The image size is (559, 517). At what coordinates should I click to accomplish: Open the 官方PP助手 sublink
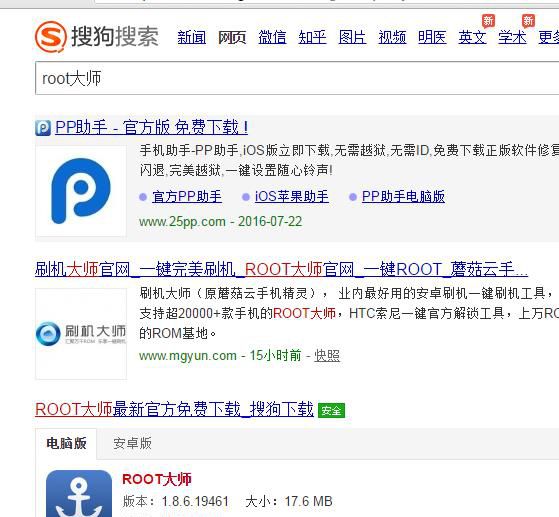click(187, 197)
